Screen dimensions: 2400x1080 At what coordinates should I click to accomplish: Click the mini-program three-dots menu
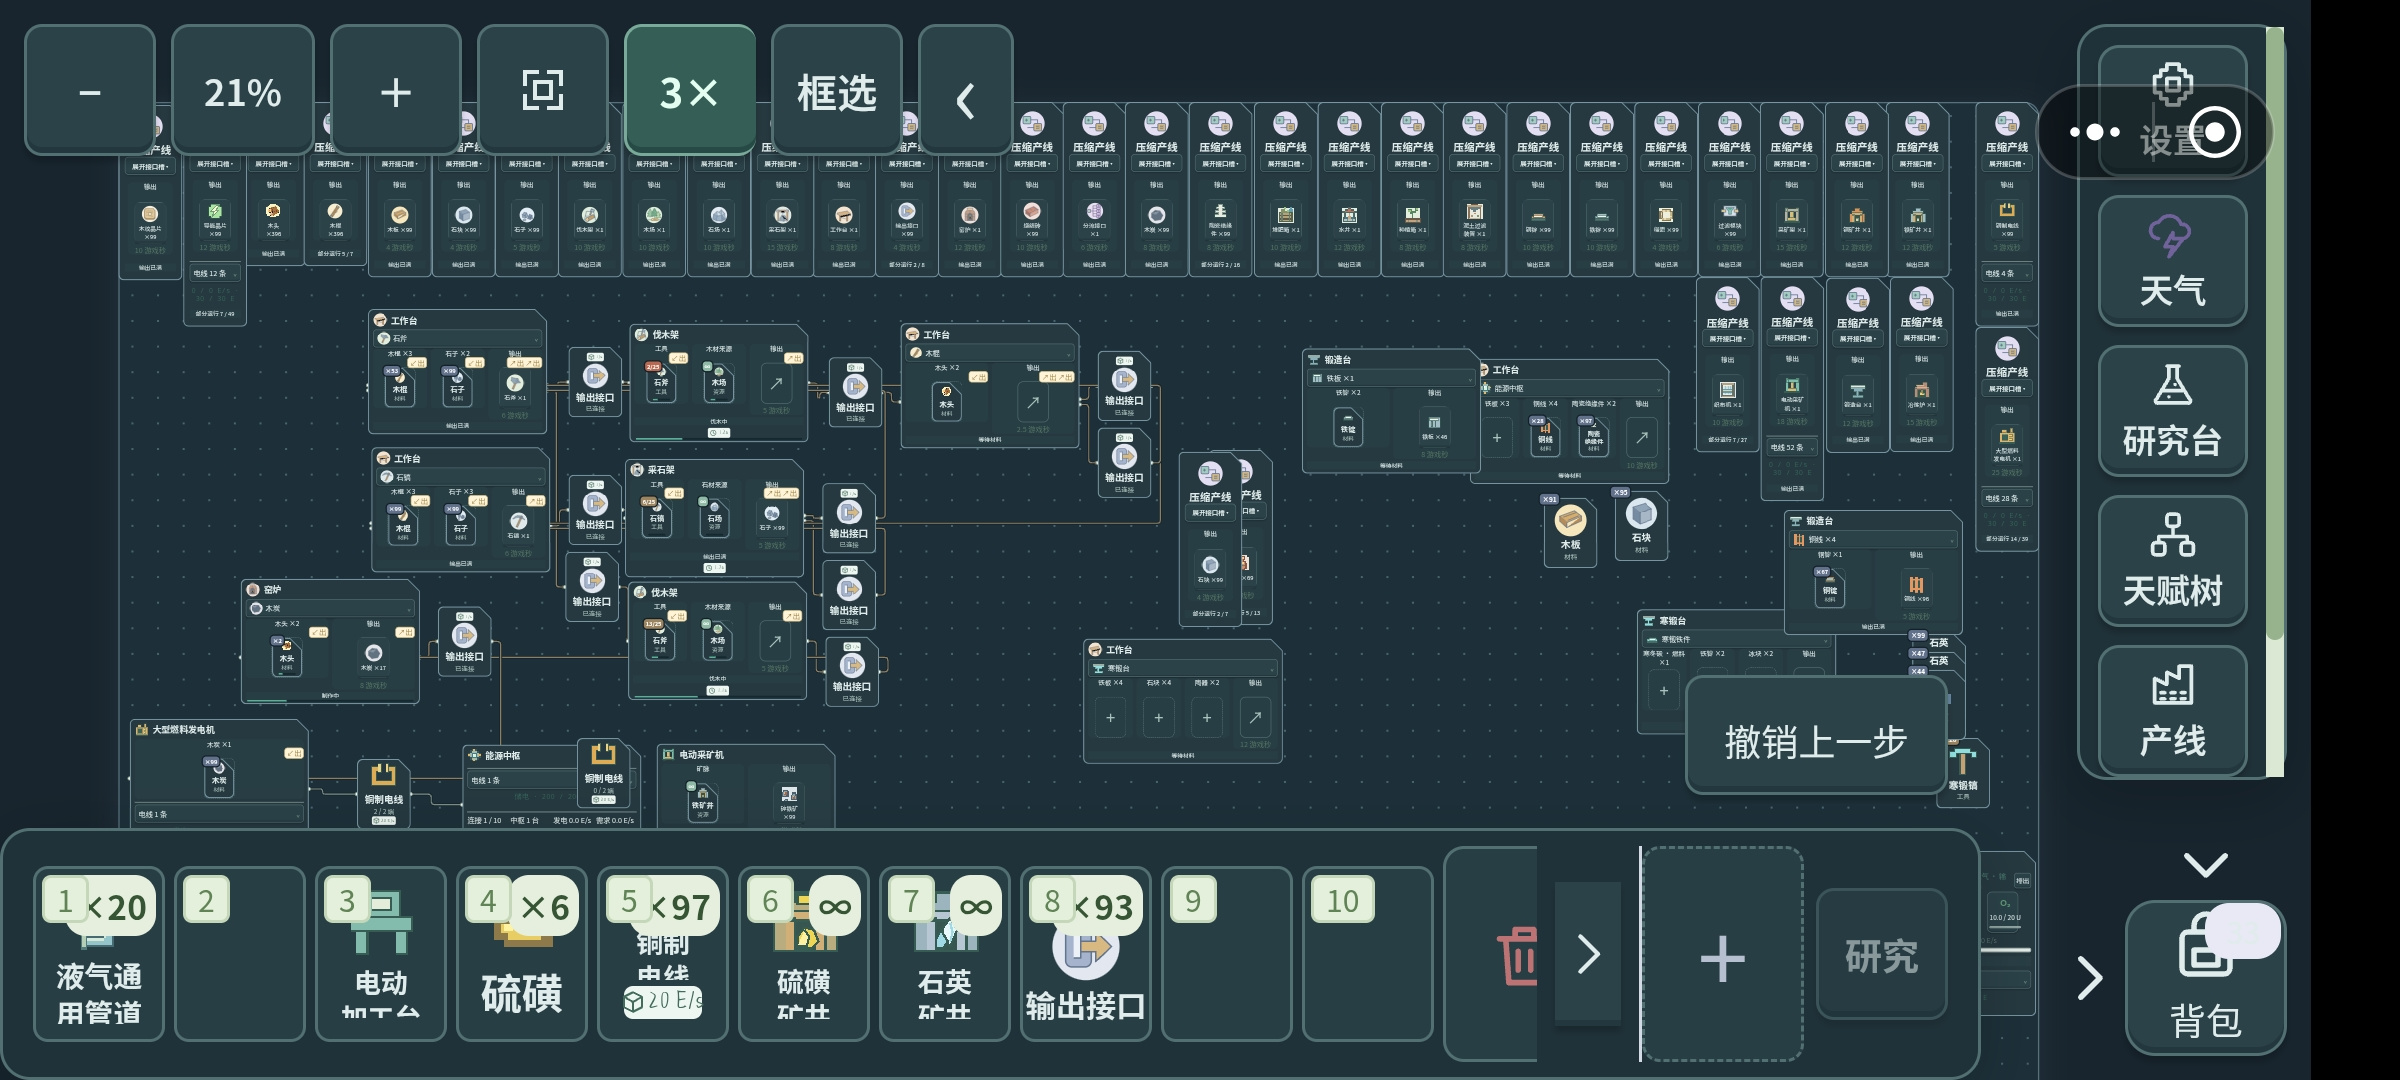pos(2095,132)
